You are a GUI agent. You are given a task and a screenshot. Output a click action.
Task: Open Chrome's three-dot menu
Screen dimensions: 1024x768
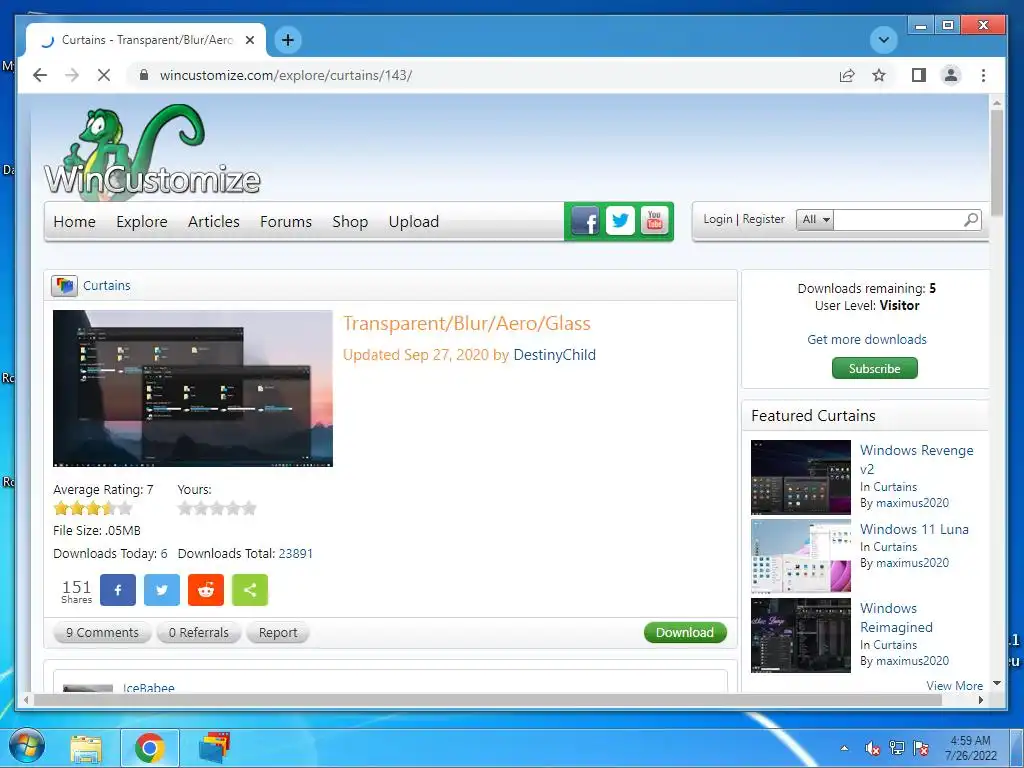click(x=983, y=75)
